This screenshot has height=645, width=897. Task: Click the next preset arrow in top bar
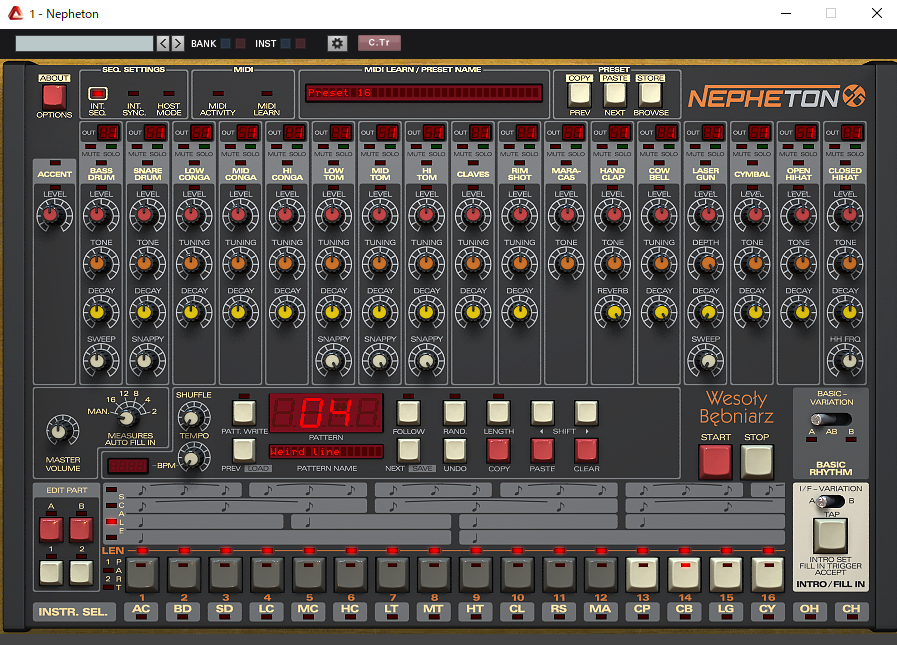pyautogui.click(x=178, y=43)
